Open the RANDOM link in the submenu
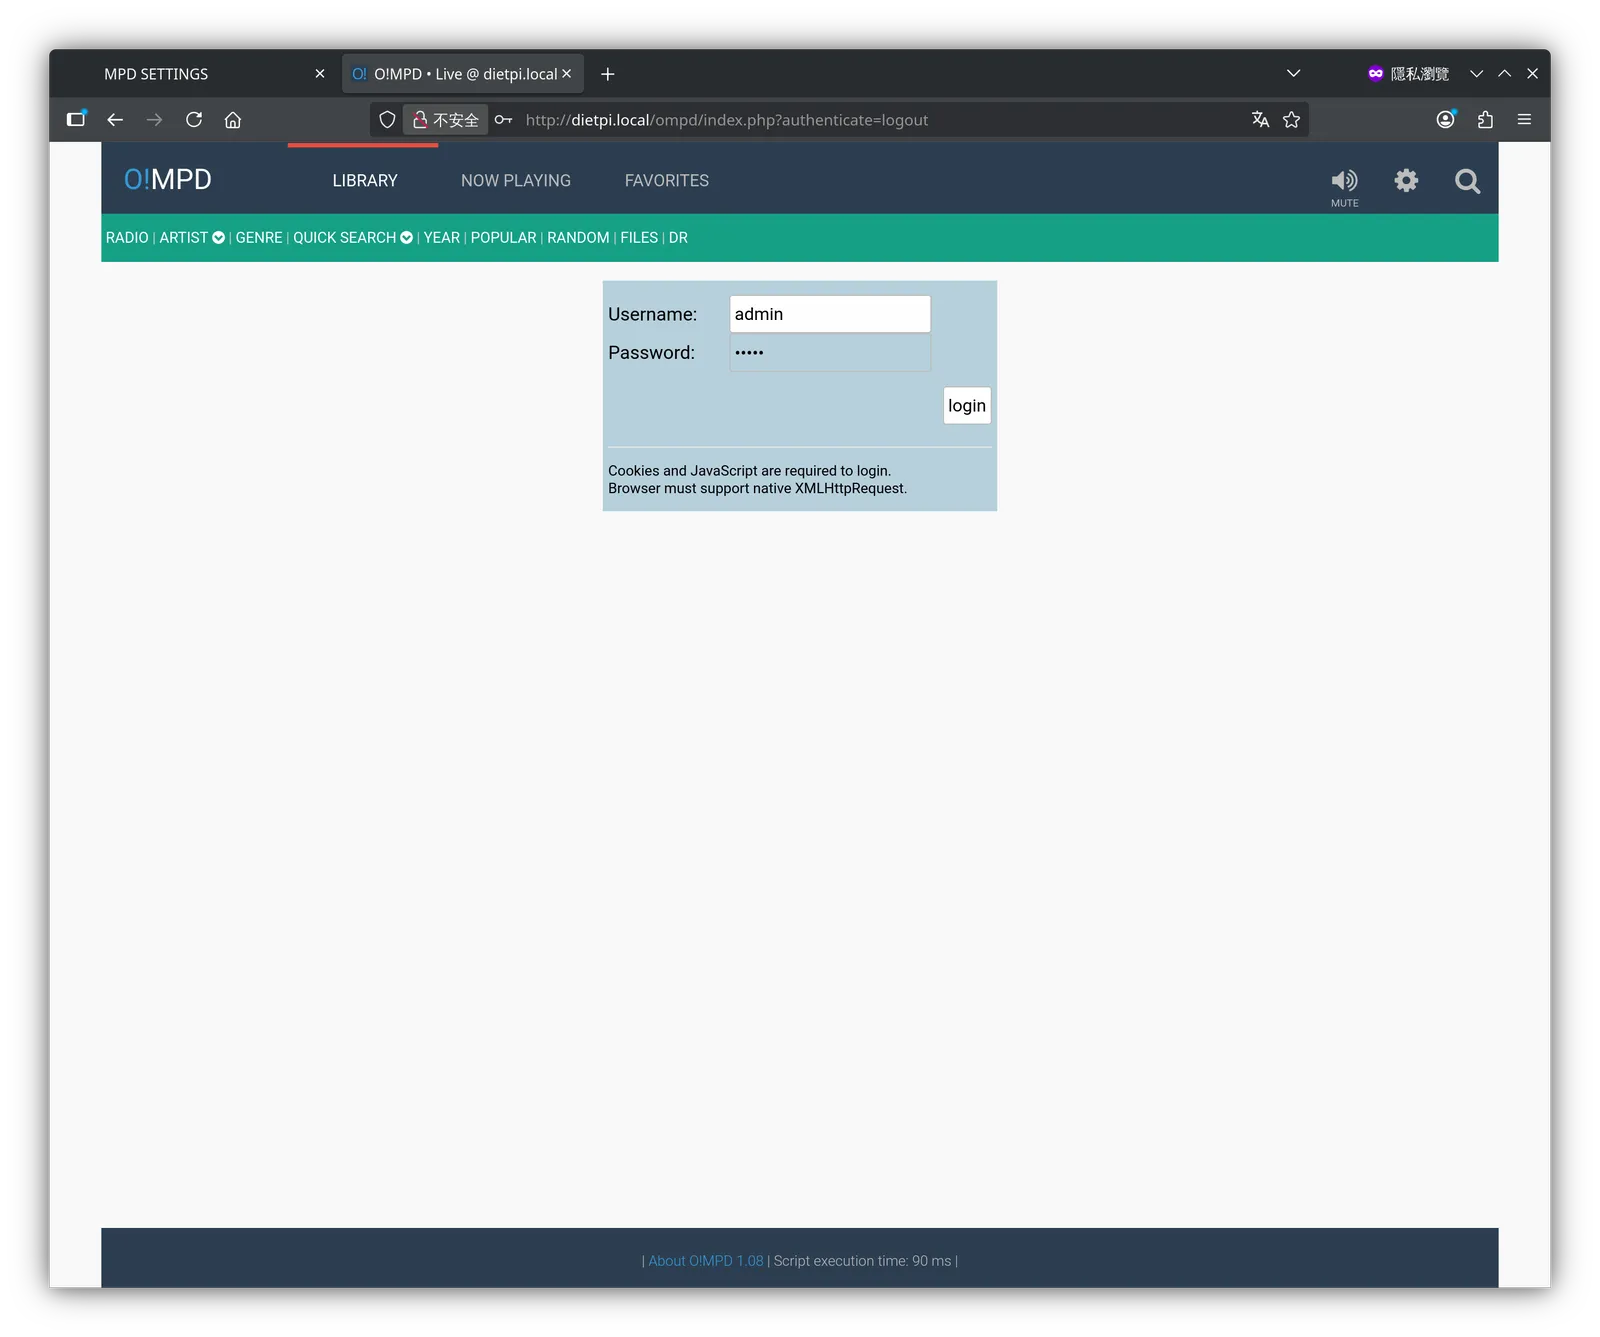Image resolution: width=1600 pixels, height=1337 pixels. (578, 238)
